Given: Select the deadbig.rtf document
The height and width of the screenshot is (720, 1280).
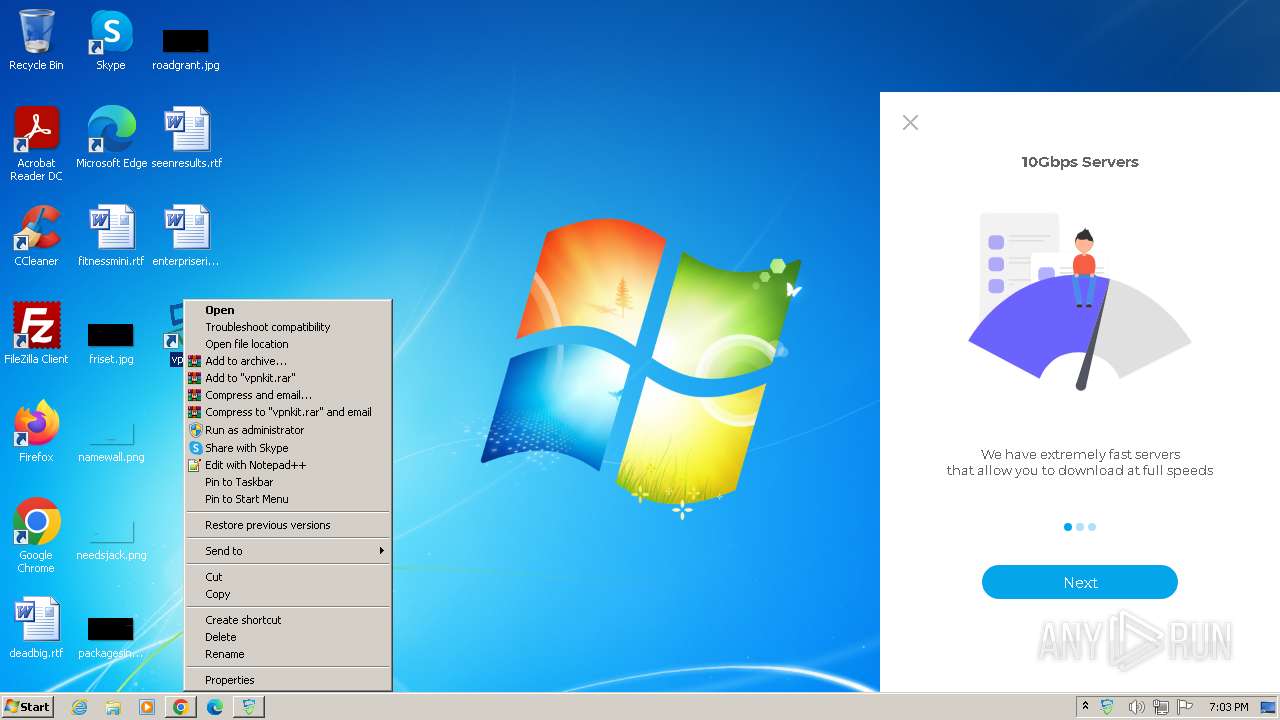Looking at the screenshot, I should [x=36, y=628].
